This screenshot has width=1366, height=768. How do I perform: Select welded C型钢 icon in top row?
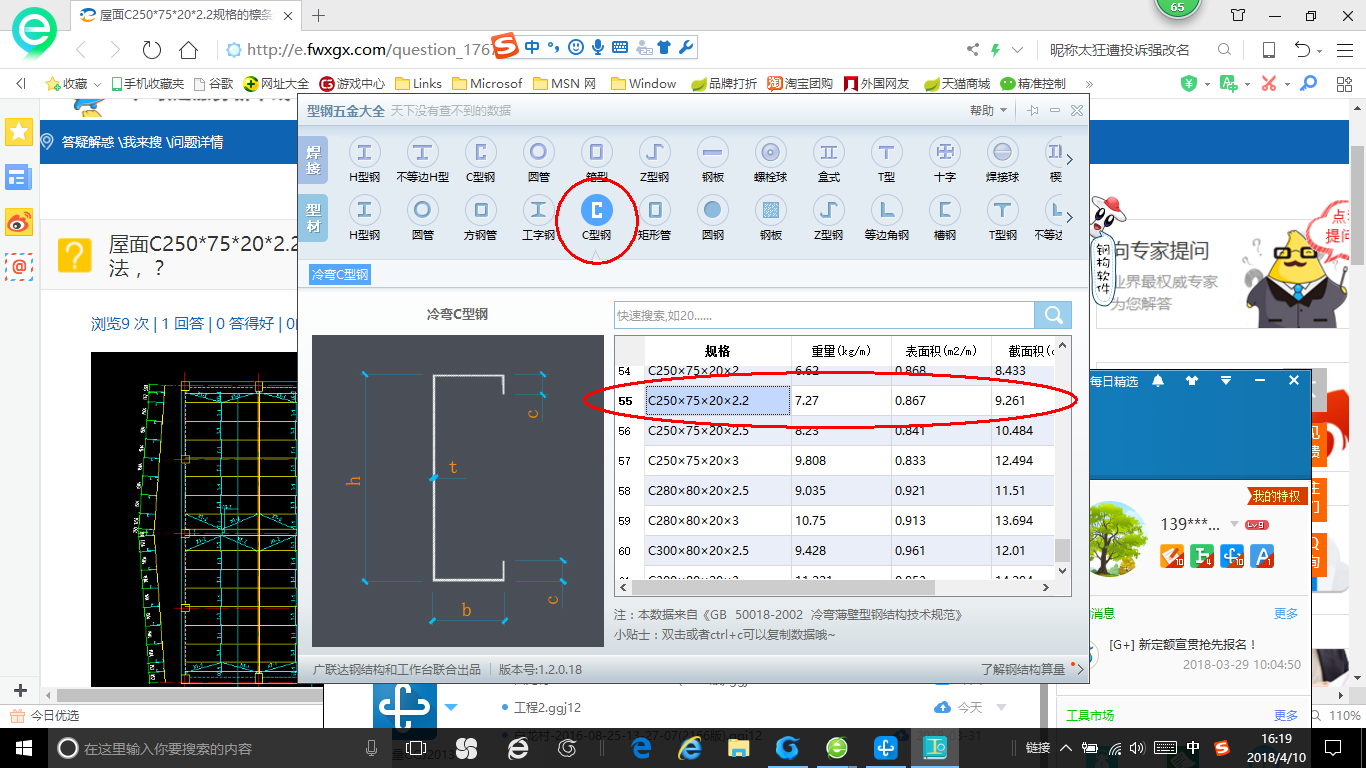[480, 152]
